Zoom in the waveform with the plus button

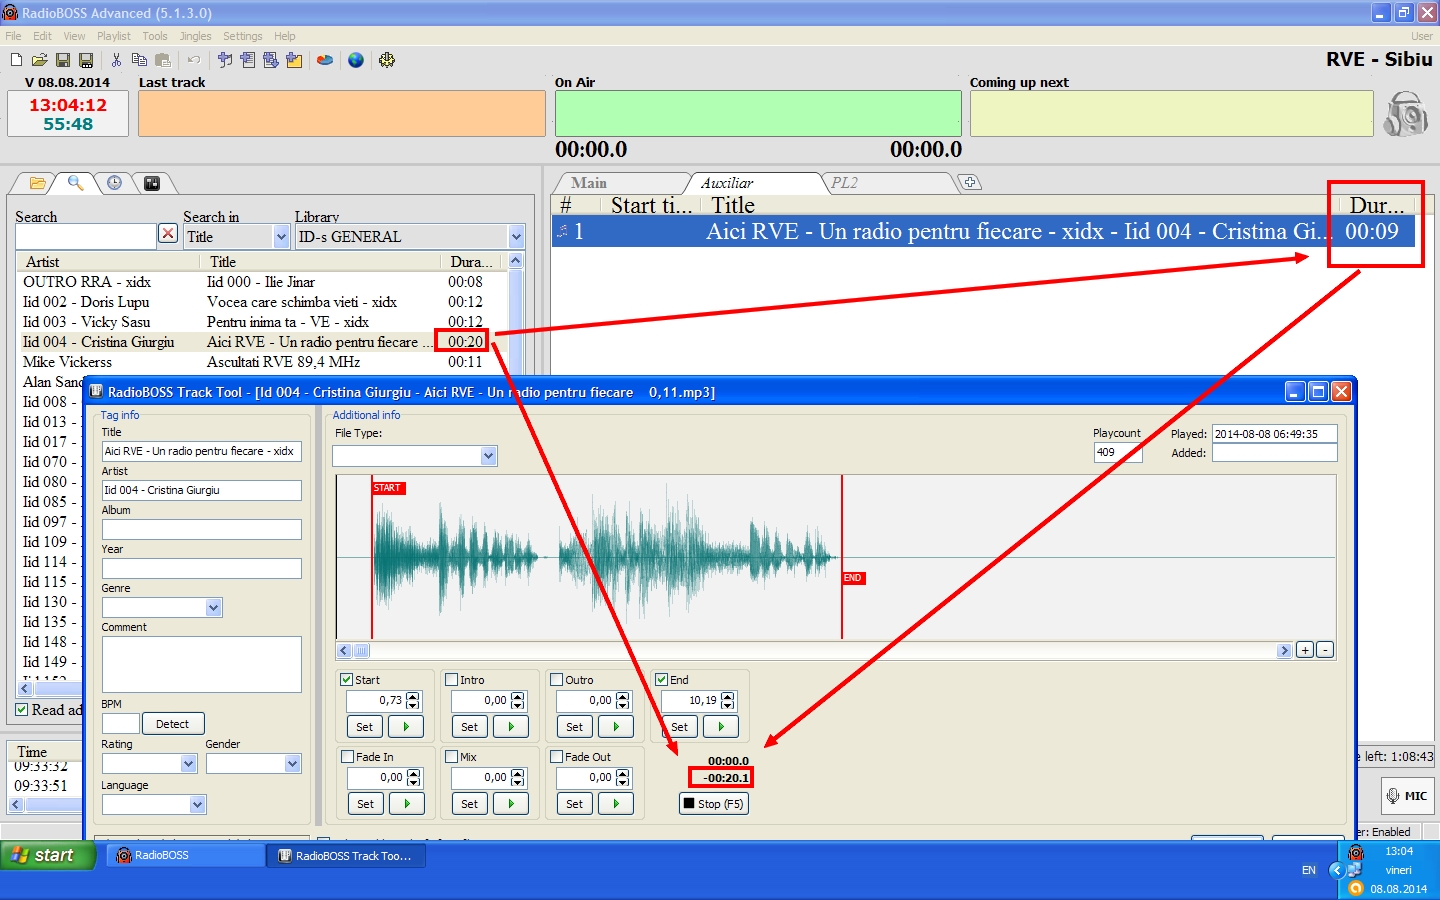1305,650
